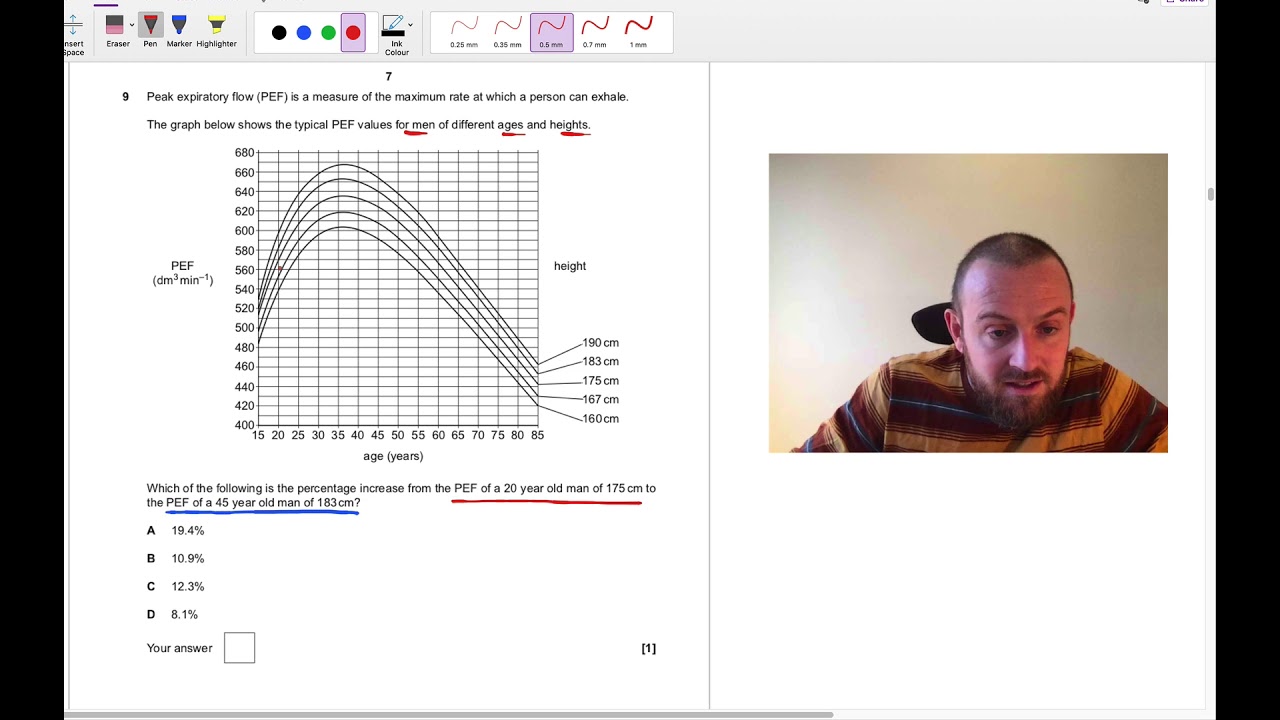This screenshot has width=1280, height=720.
Task: Set pen thickness to 1 mm
Action: [x=638, y=32]
